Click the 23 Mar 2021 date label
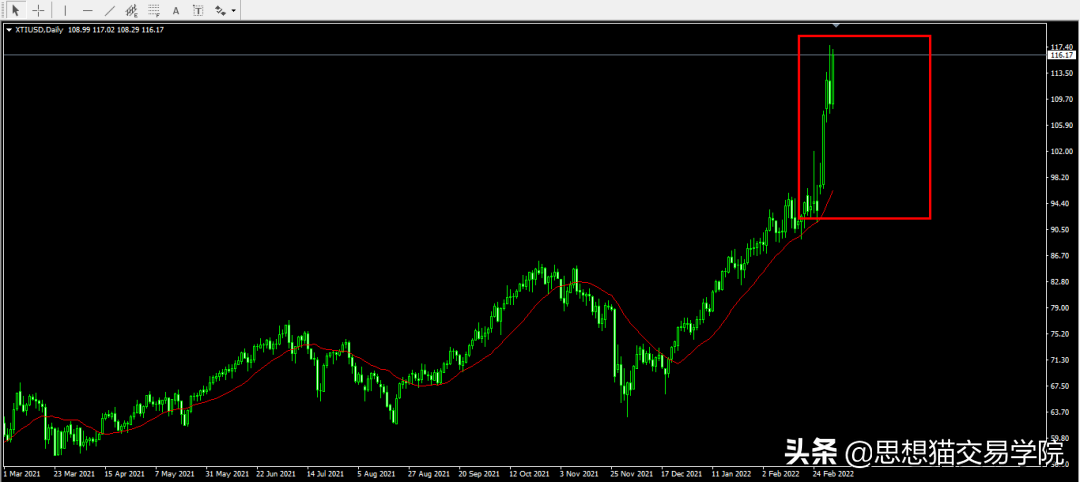This screenshot has height=482, width=1080. [74, 474]
